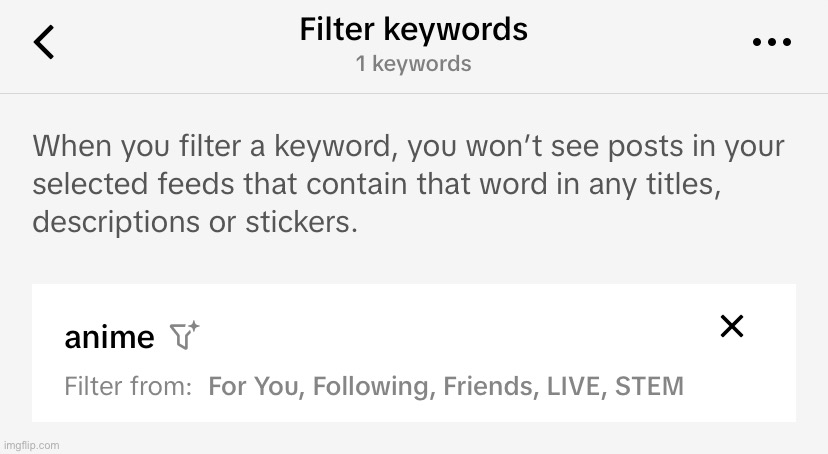This screenshot has width=828, height=454.
Task: Open the three-dot more options menu
Action: [770, 42]
